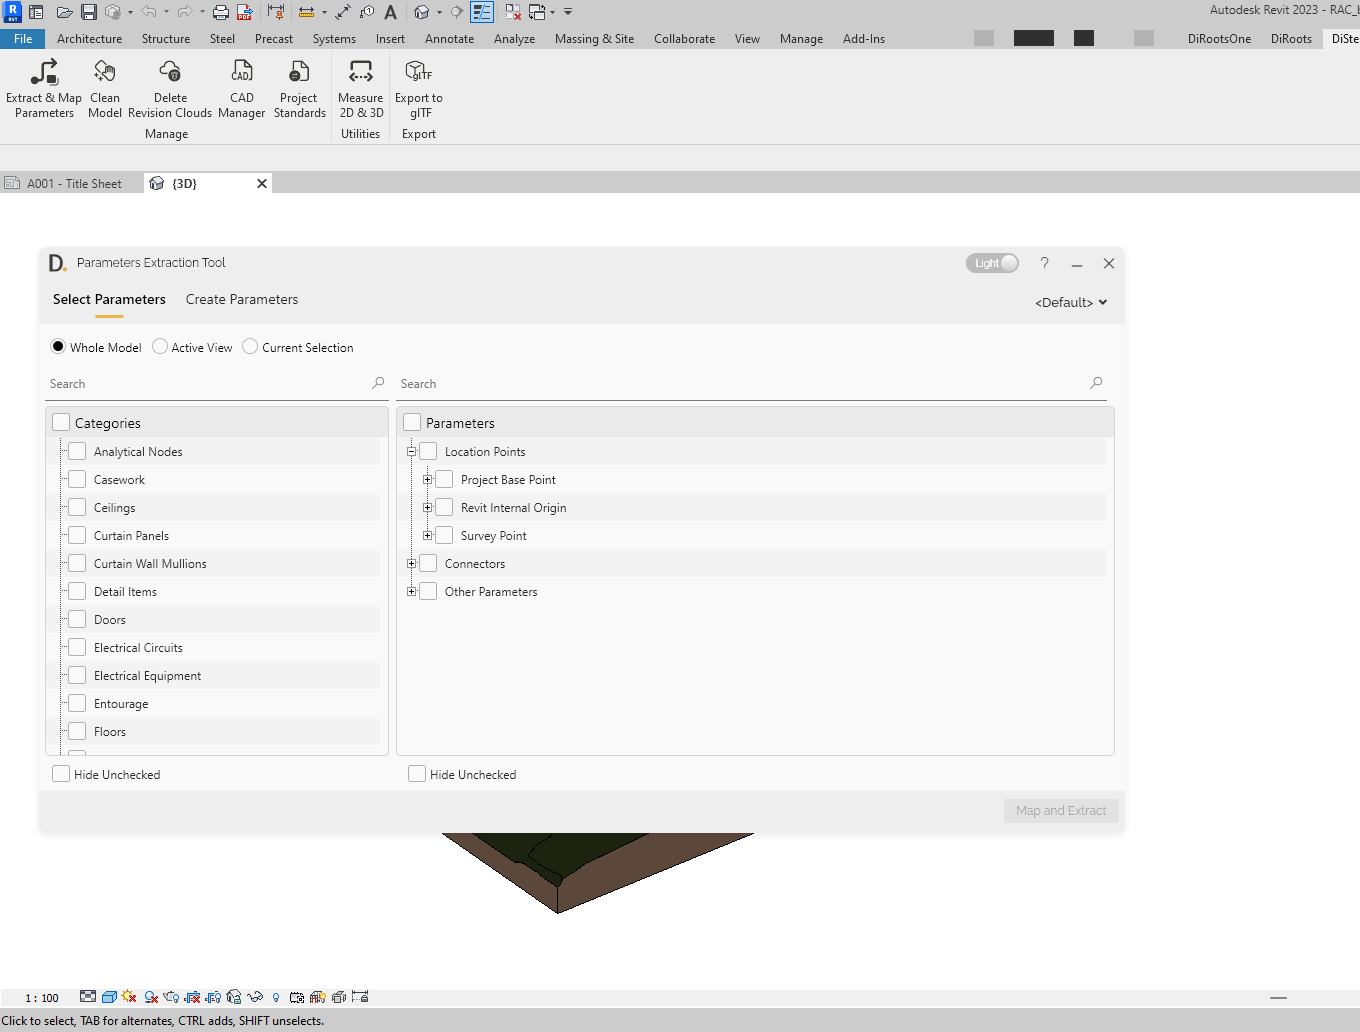Open the CAD Manager tool
Screen dimensions: 1360x1032
pos(241,88)
